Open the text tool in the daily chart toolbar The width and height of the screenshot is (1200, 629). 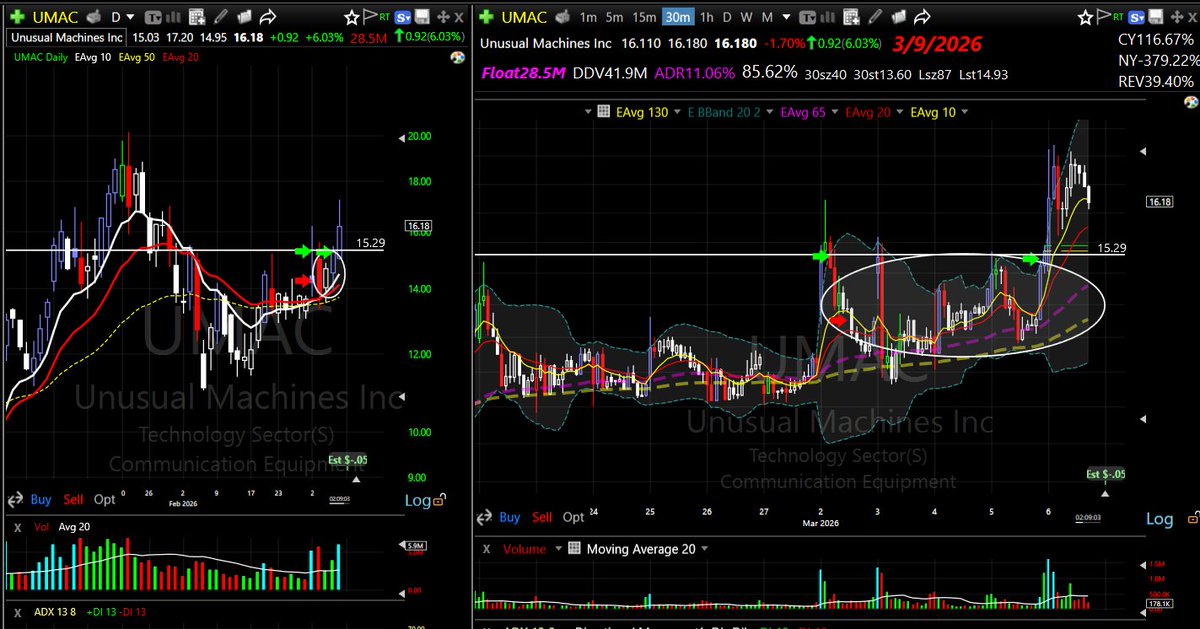click(x=153, y=17)
